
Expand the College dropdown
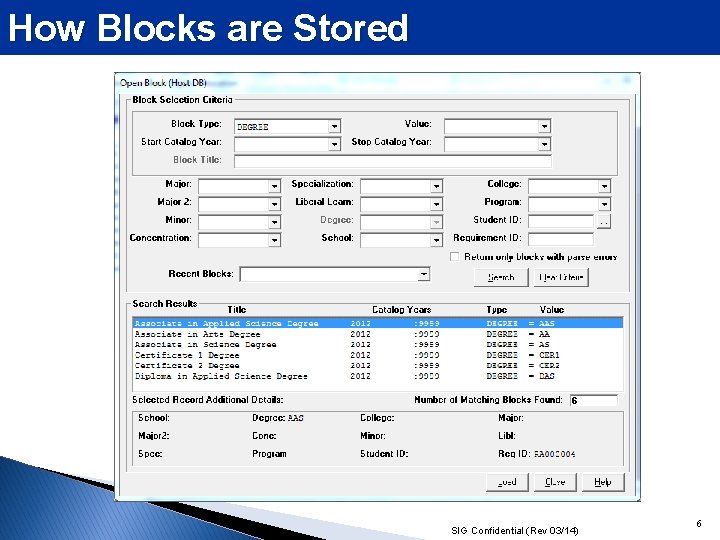click(x=604, y=186)
